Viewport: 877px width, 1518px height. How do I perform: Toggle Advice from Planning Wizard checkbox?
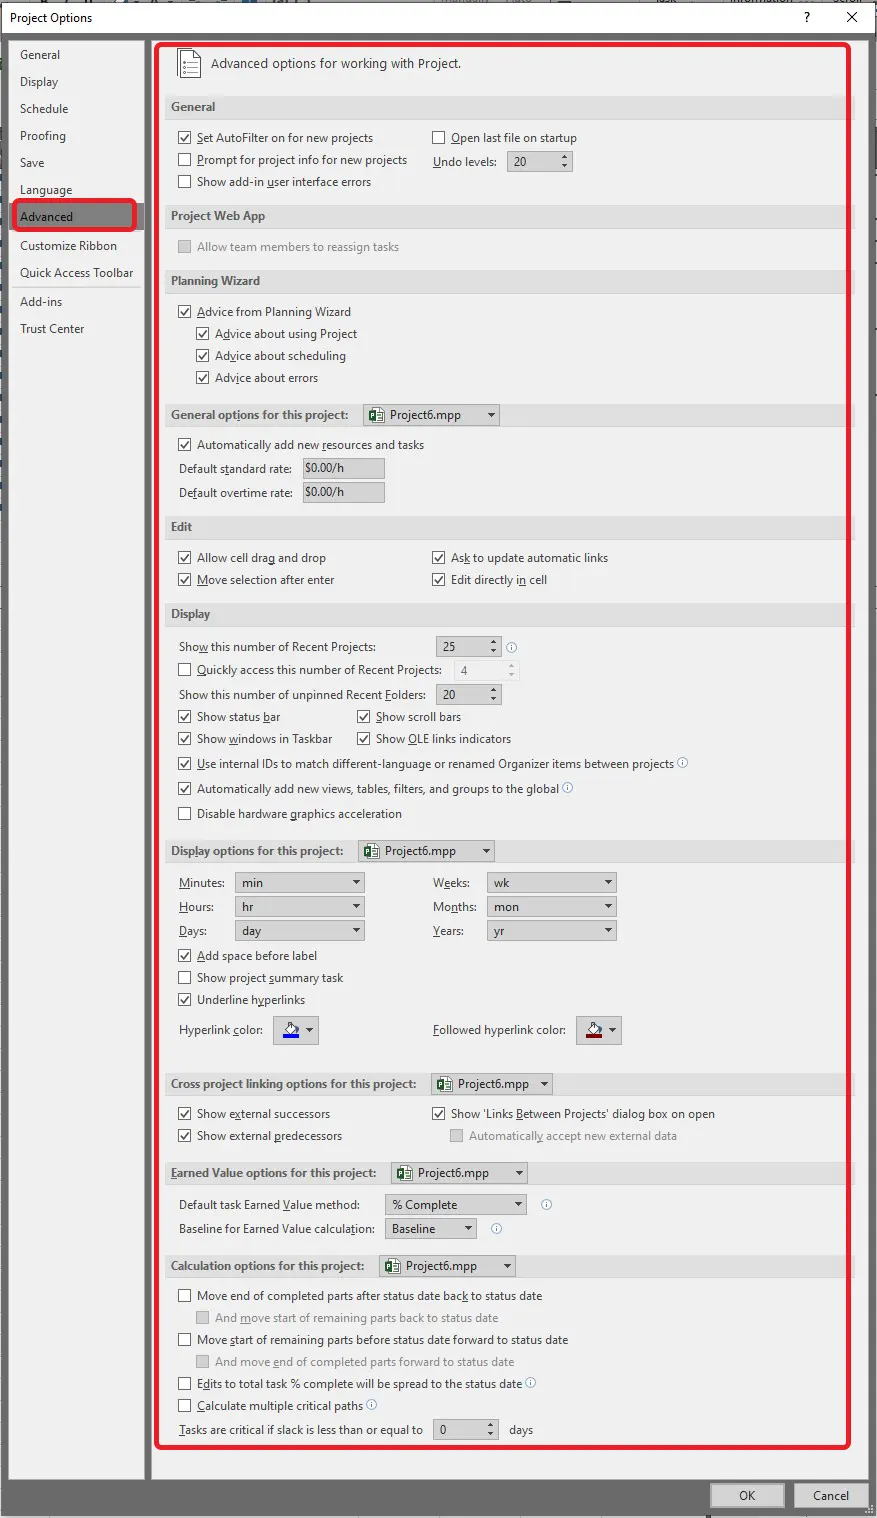point(184,312)
